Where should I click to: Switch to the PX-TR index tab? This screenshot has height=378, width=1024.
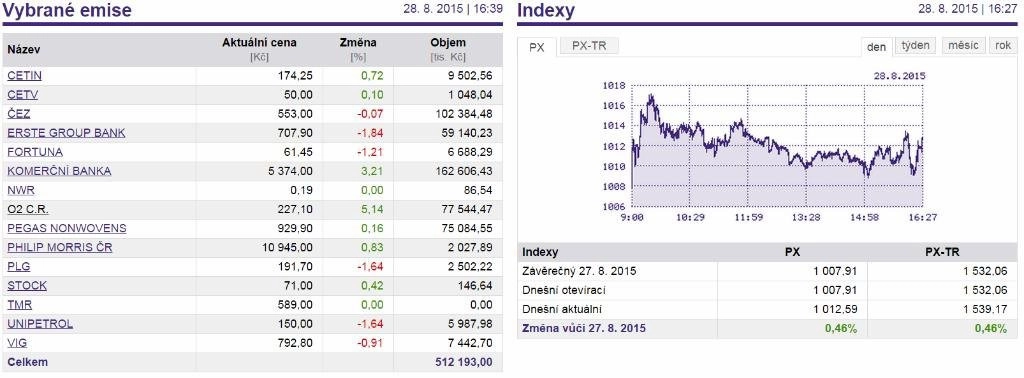(589, 46)
